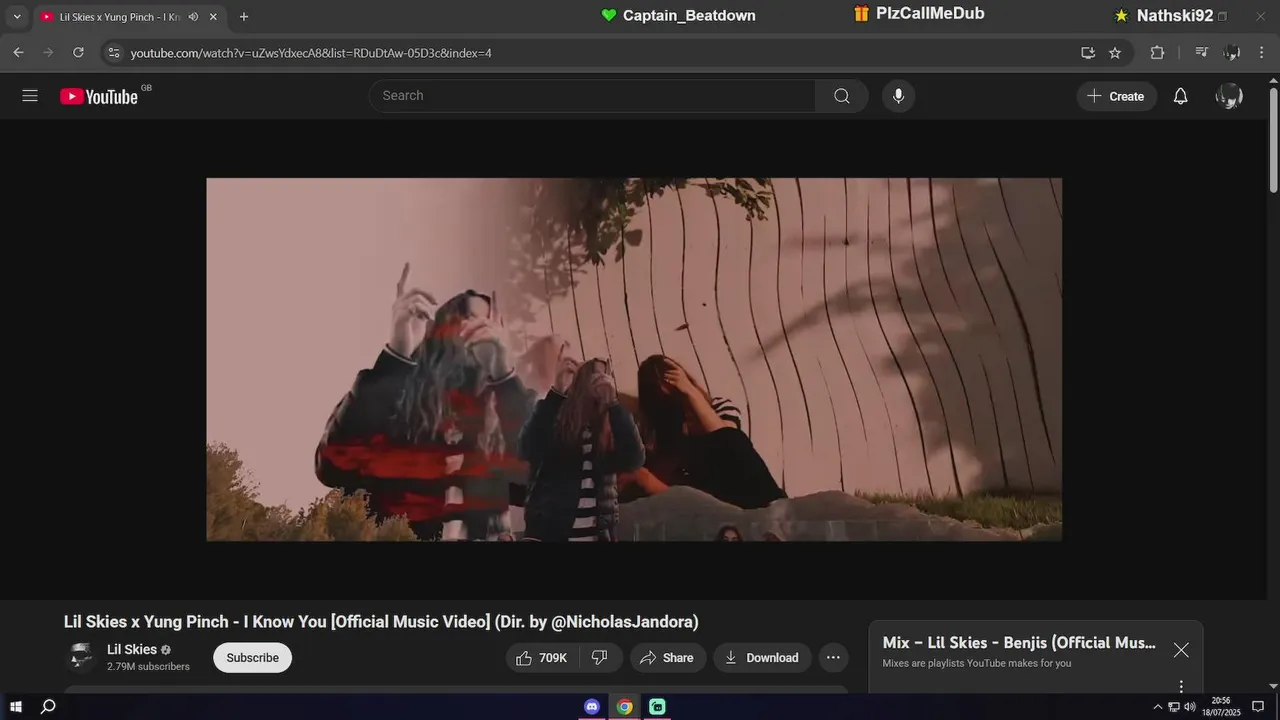Go back in browser history
Screen dimensions: 1280x720
pos(18,52)
